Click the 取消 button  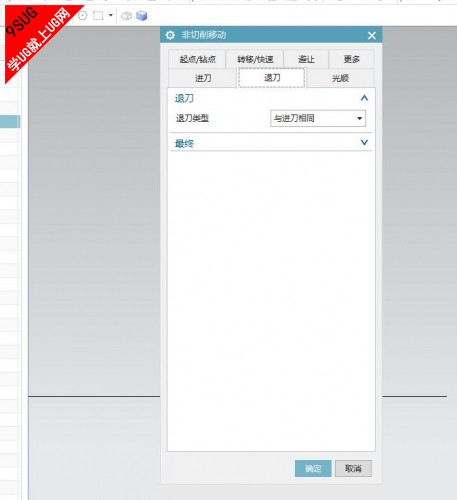point(353,469)
